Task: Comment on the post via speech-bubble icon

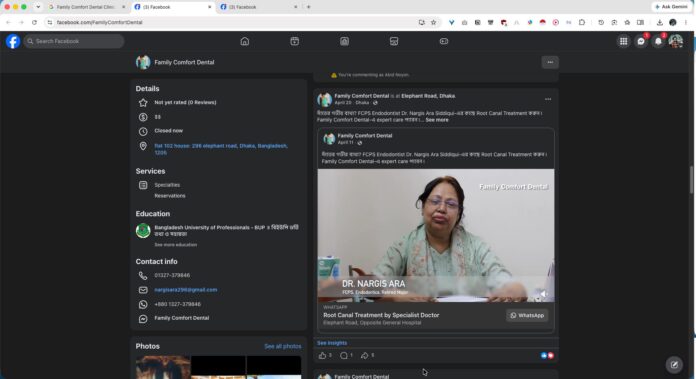Action: click(344, 355)
